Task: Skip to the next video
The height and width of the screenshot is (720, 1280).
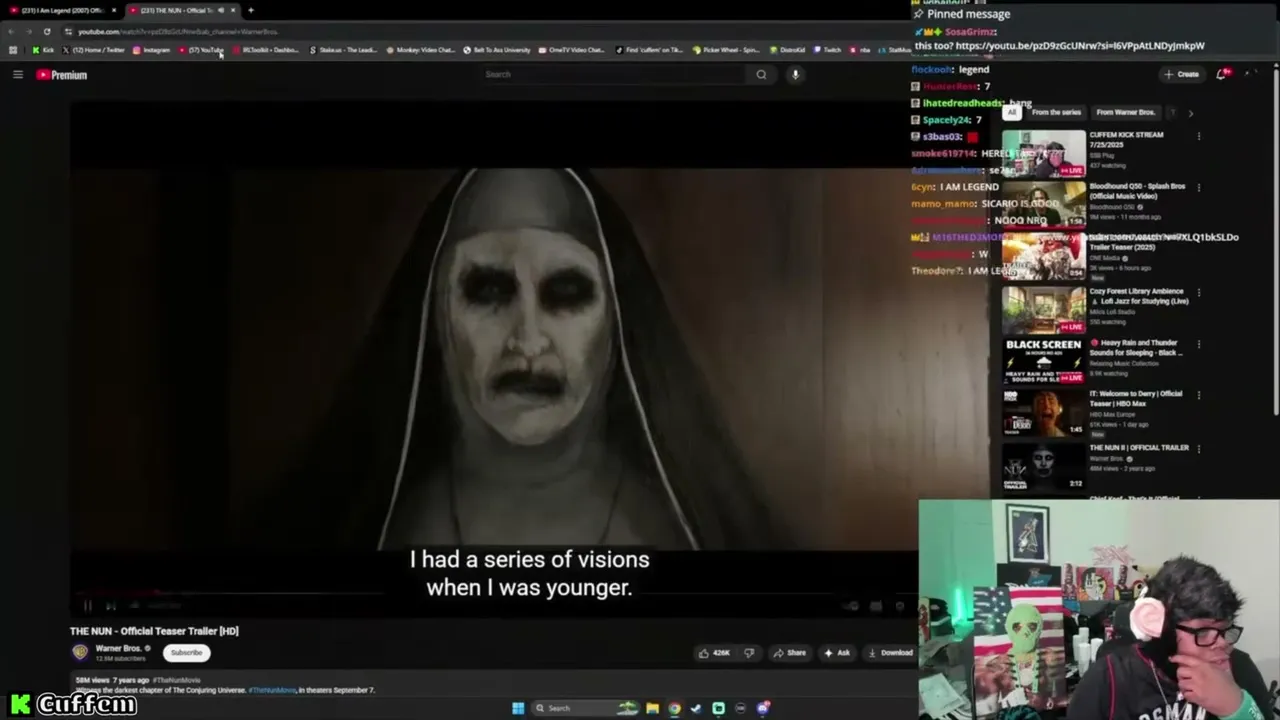Action: click(x=110, y=605)
